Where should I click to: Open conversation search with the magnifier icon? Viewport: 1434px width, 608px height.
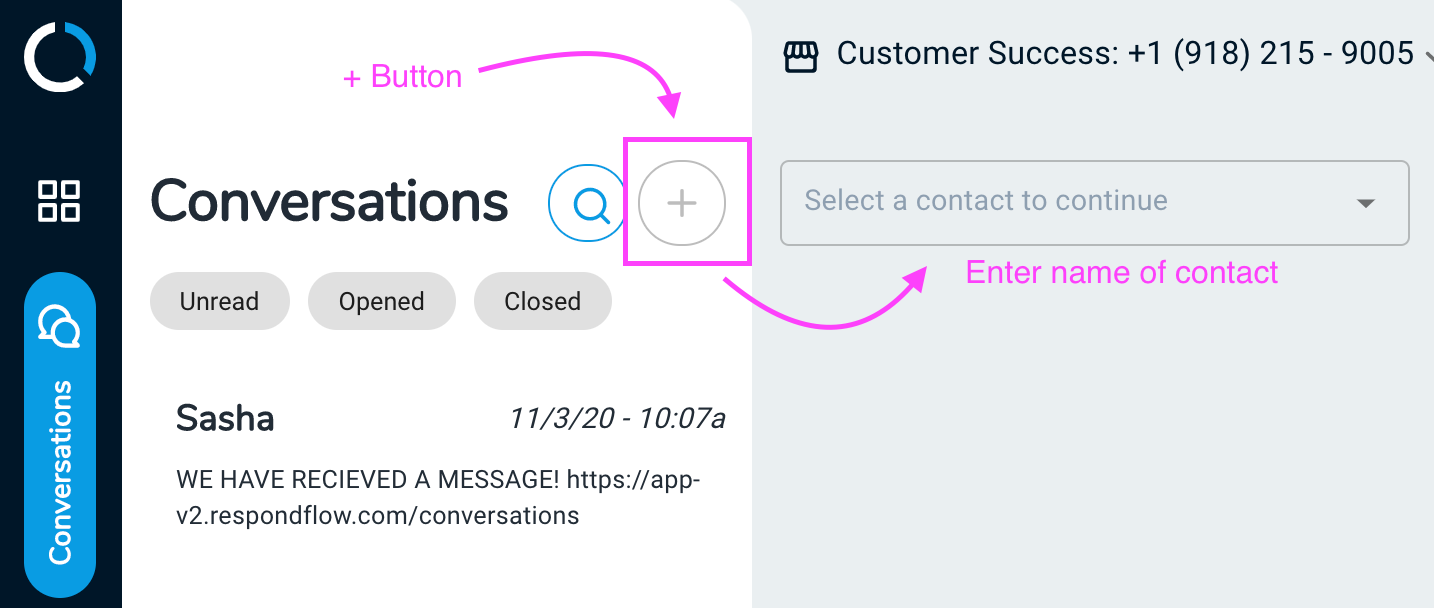(590, 204)
